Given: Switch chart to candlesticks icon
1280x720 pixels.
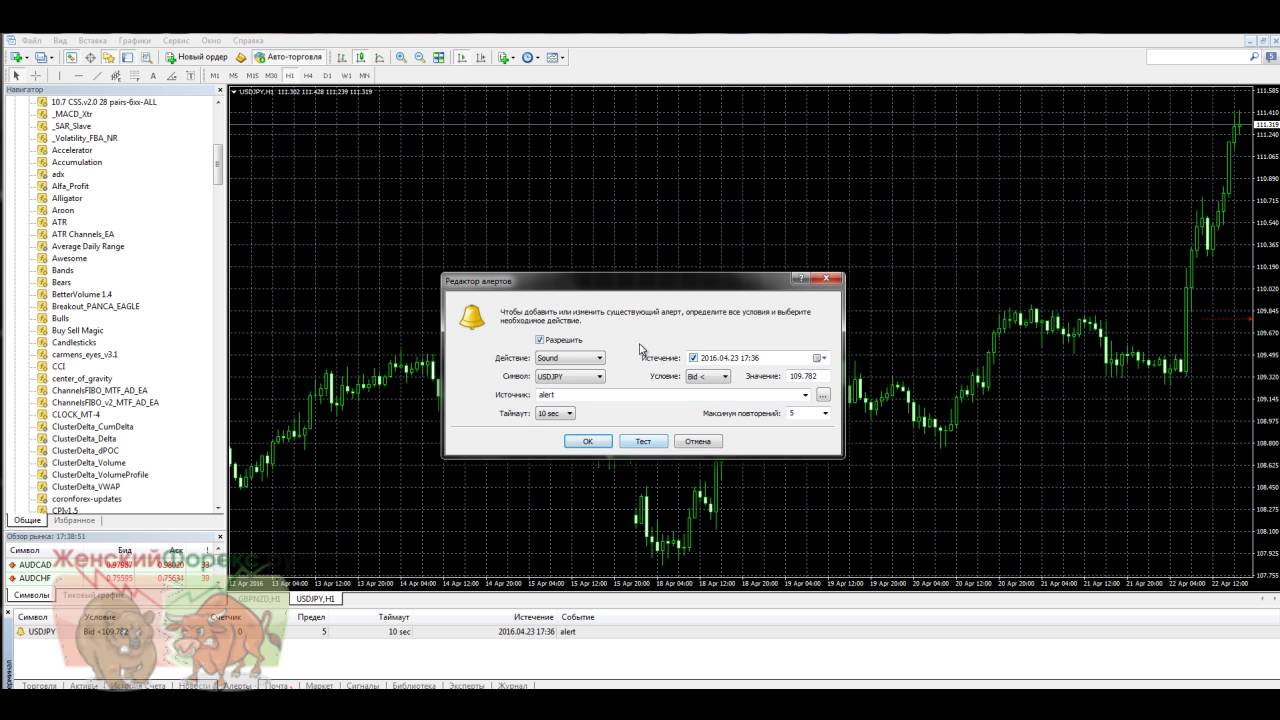Looking at the screenshot, I should pos(360,57).
